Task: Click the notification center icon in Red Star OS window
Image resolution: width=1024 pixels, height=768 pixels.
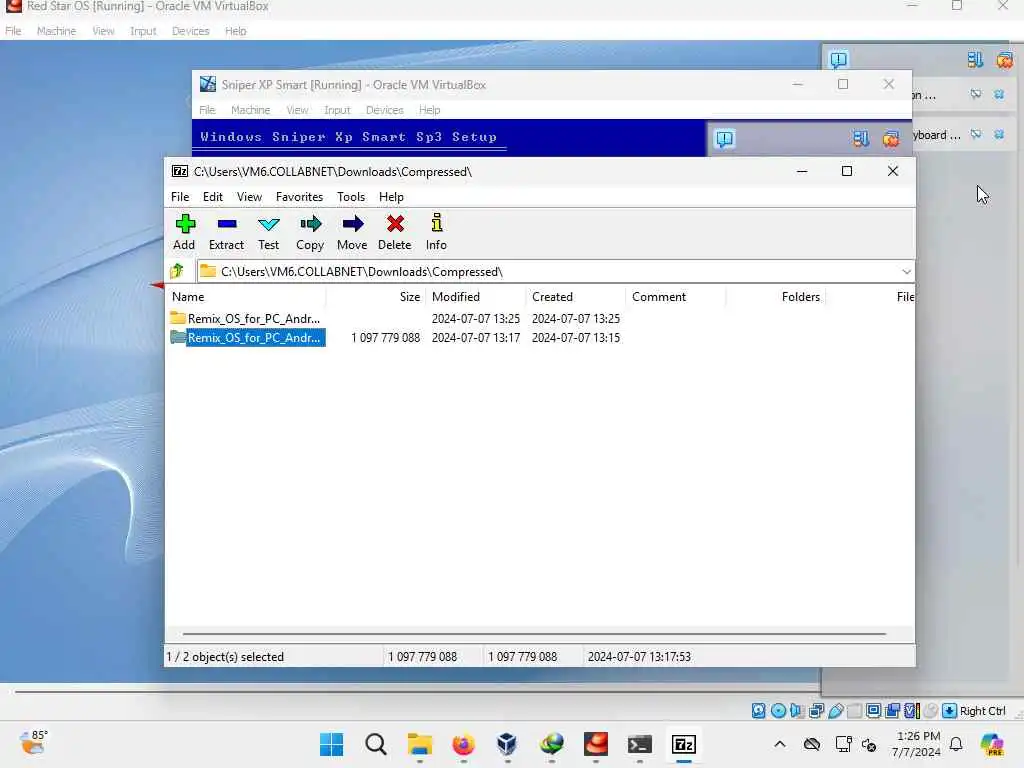Action: (839, 59)
